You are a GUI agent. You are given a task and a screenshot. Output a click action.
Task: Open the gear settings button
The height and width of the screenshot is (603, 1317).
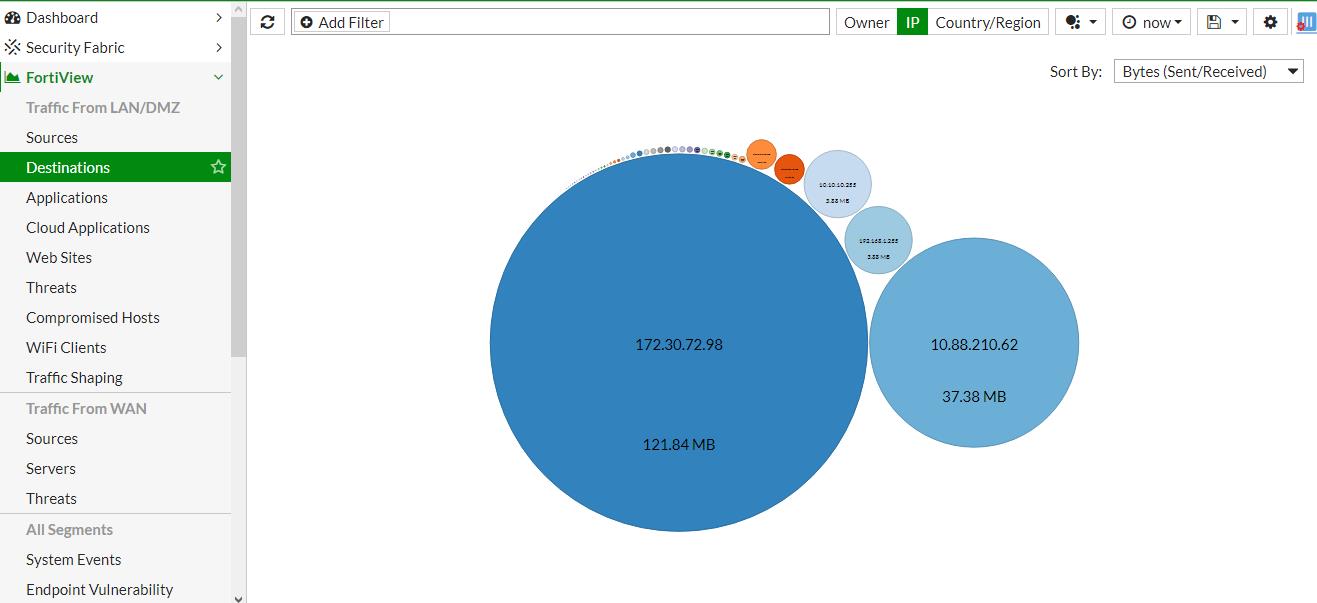pyautogui.click(x=1270, y=22)
